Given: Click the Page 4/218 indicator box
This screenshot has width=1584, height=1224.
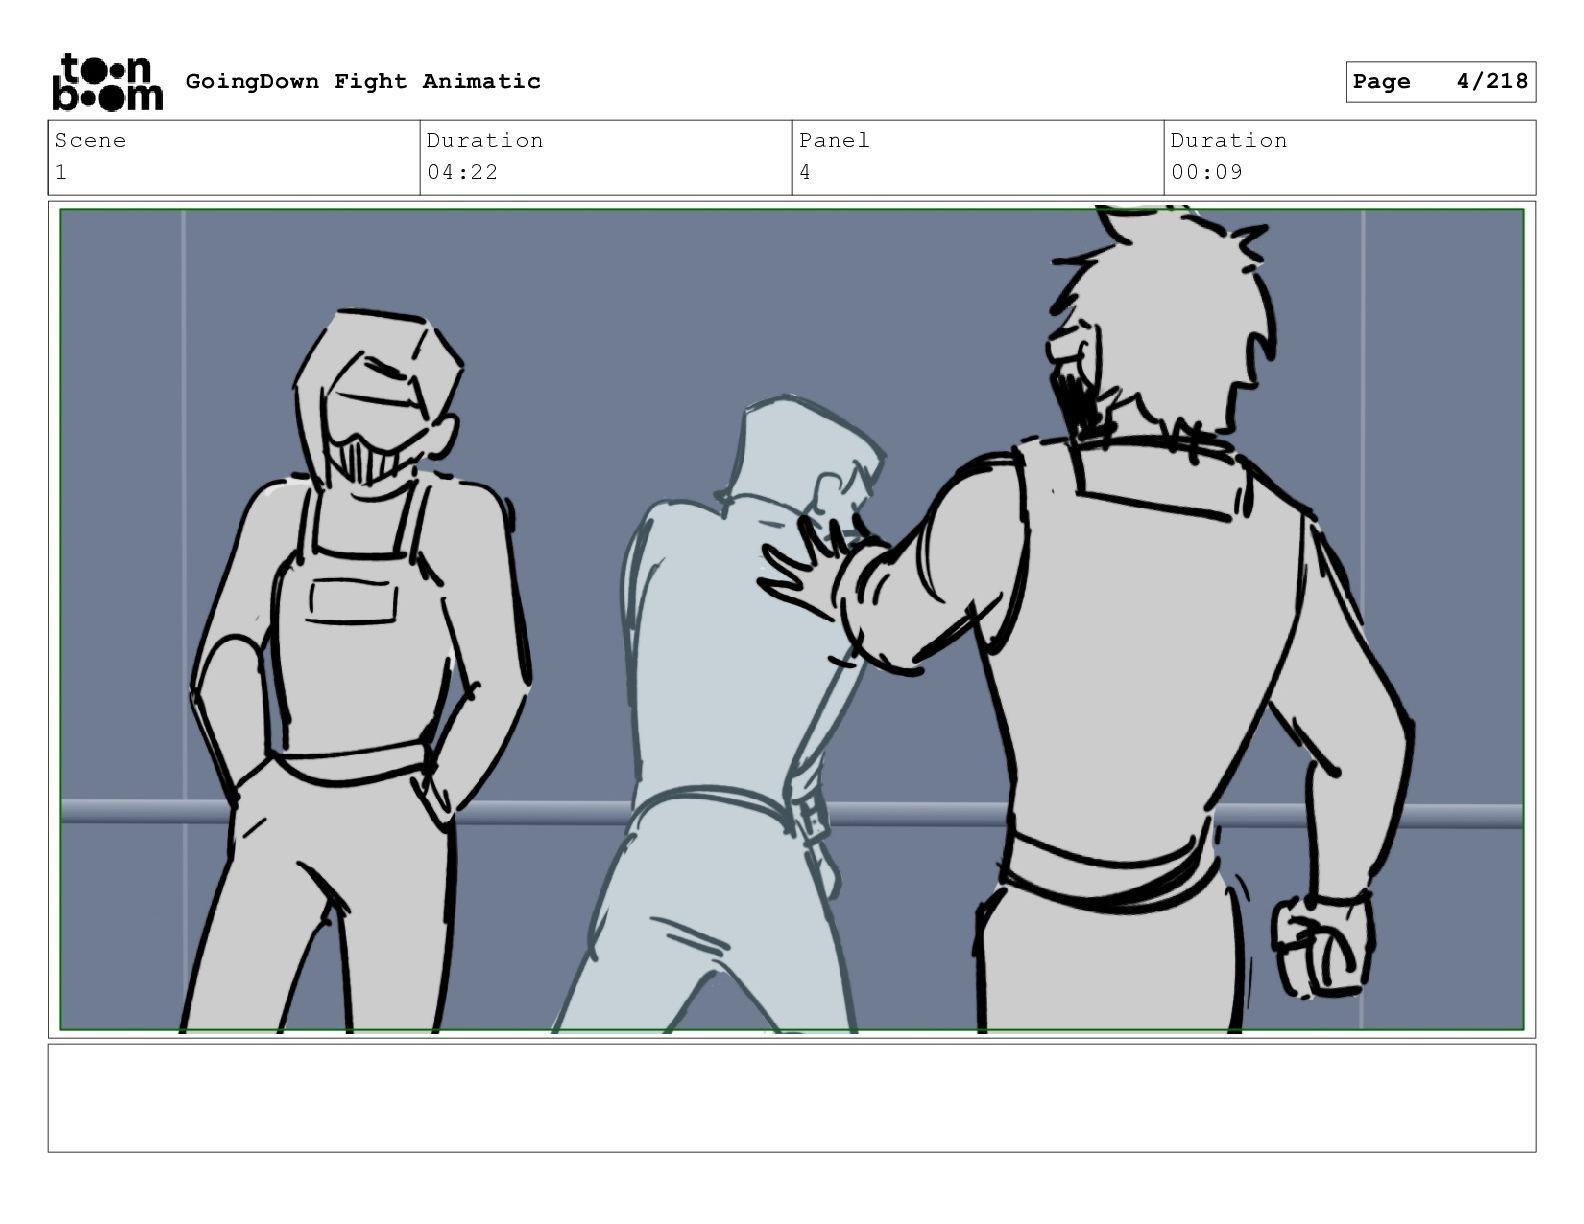Looking at the screenshot, I should pyautogui.click(x=1440, y=82).
